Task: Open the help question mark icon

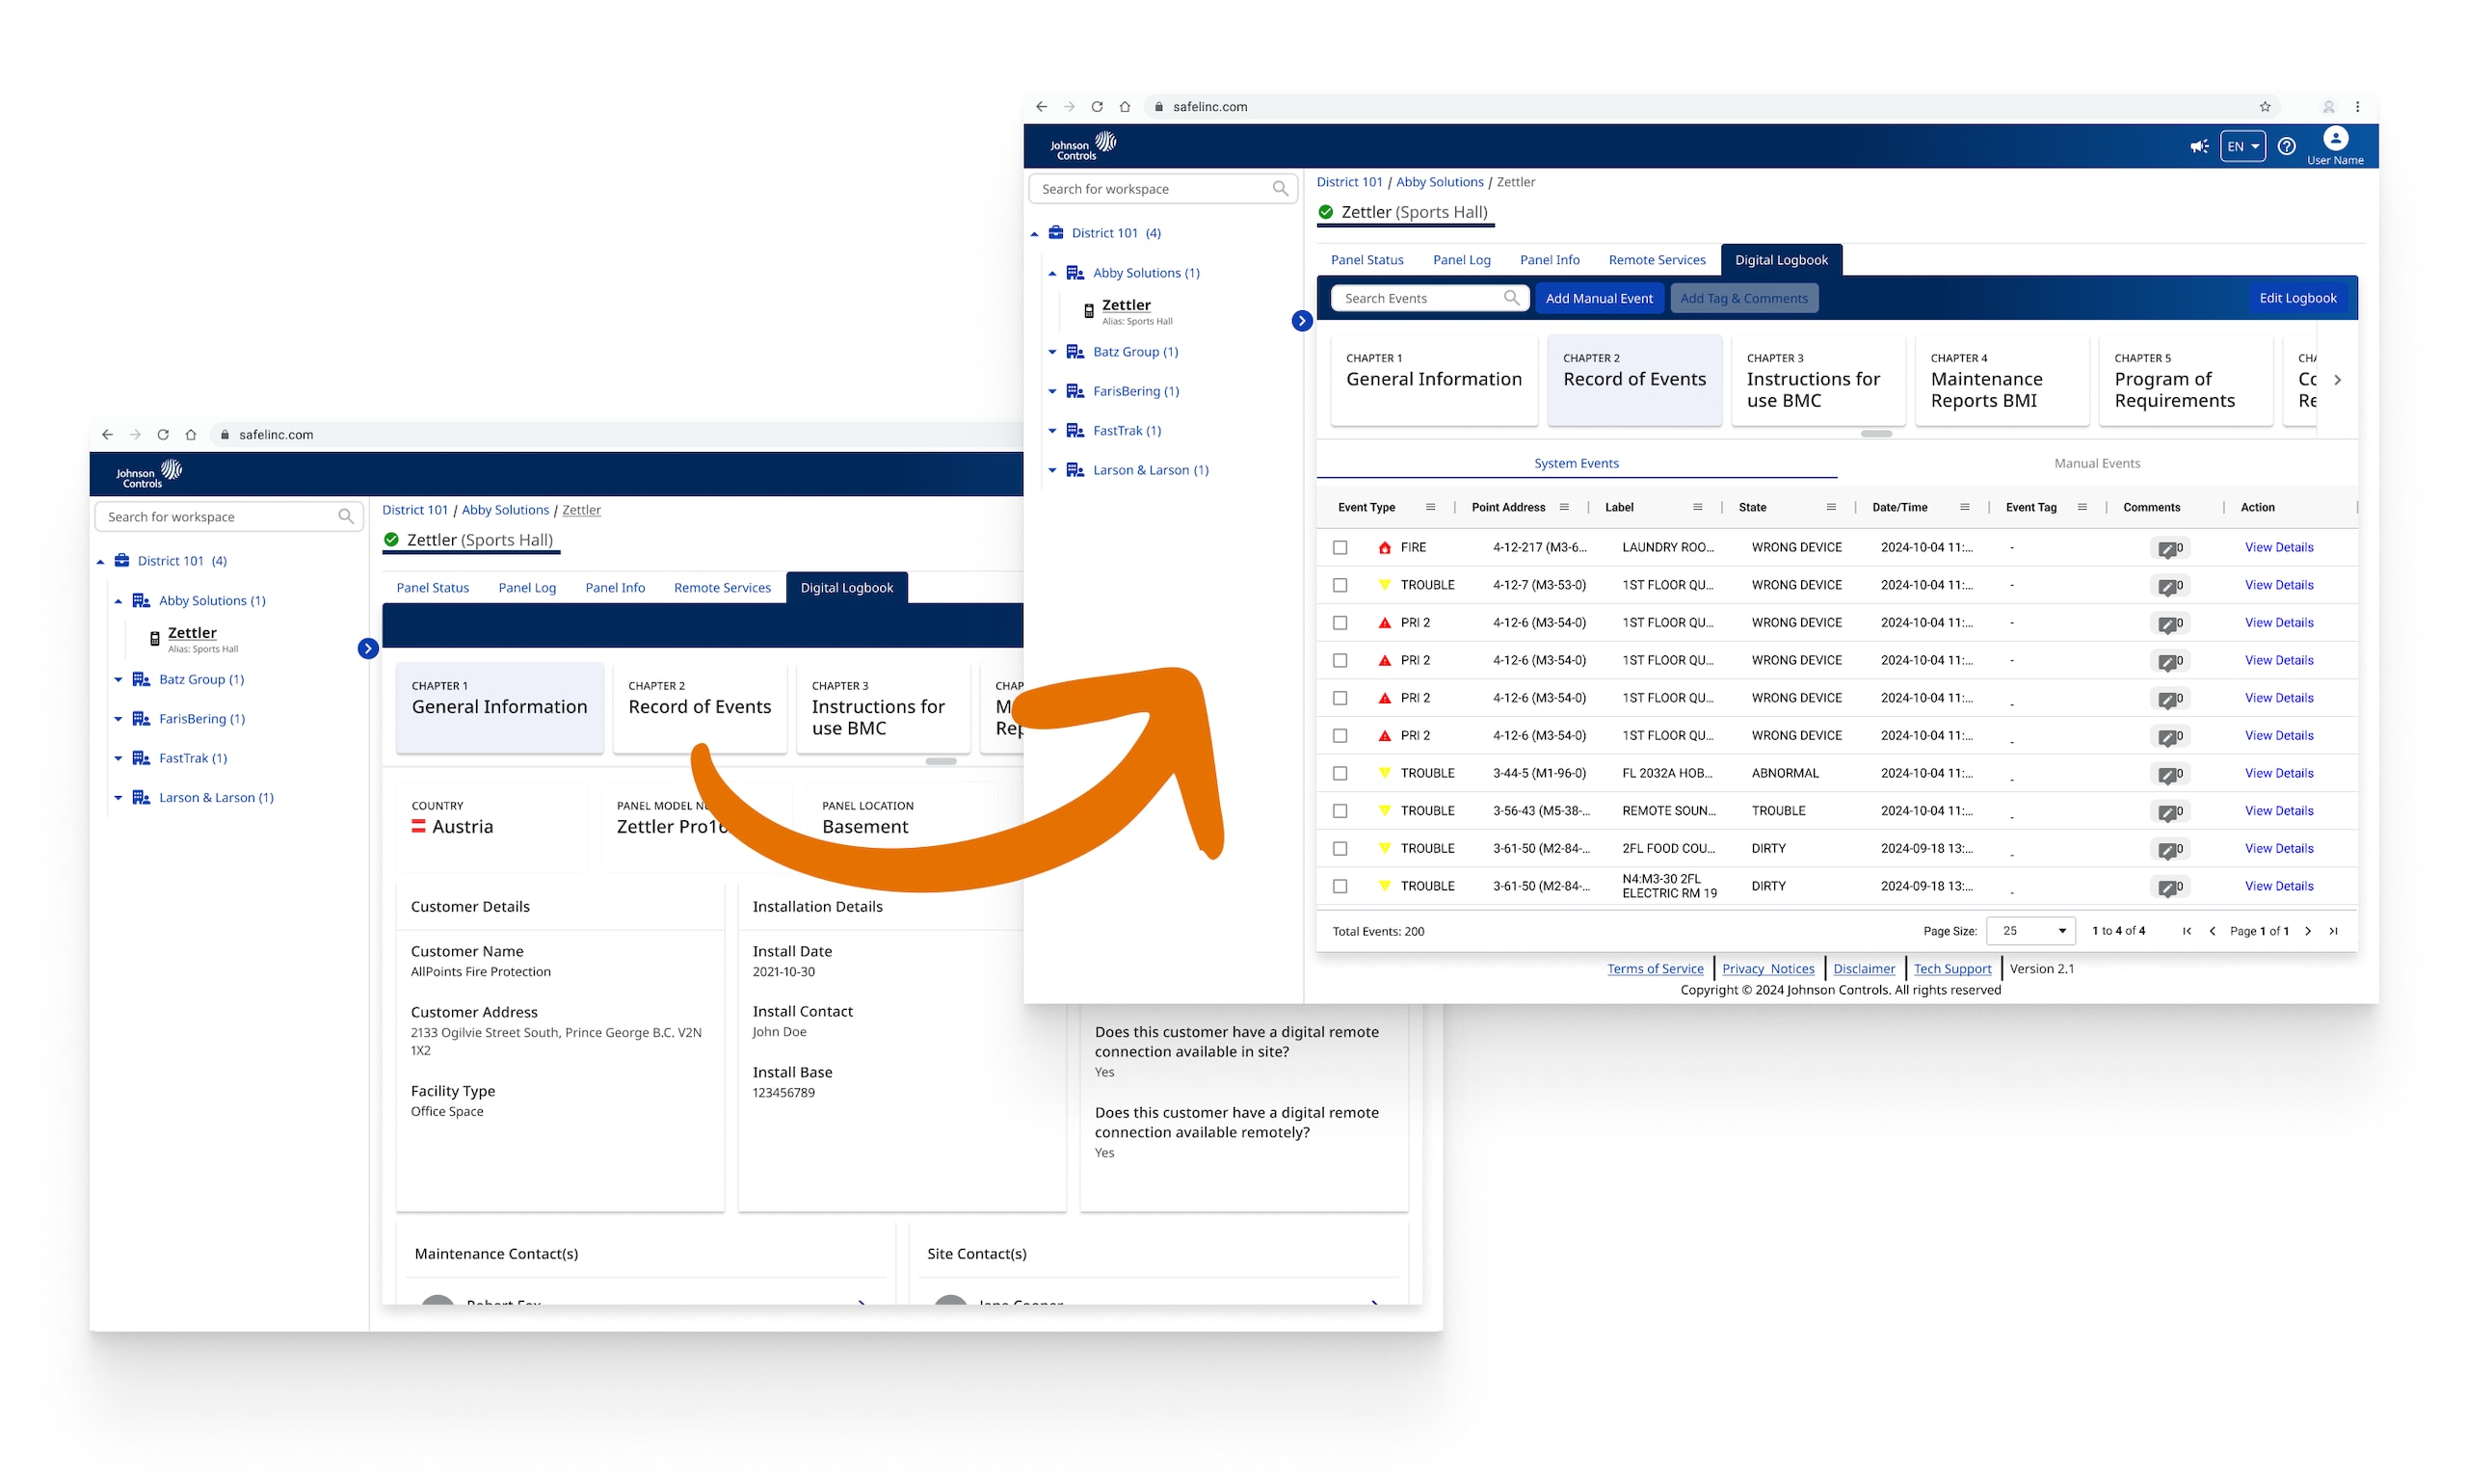Action: point(2286,146)
